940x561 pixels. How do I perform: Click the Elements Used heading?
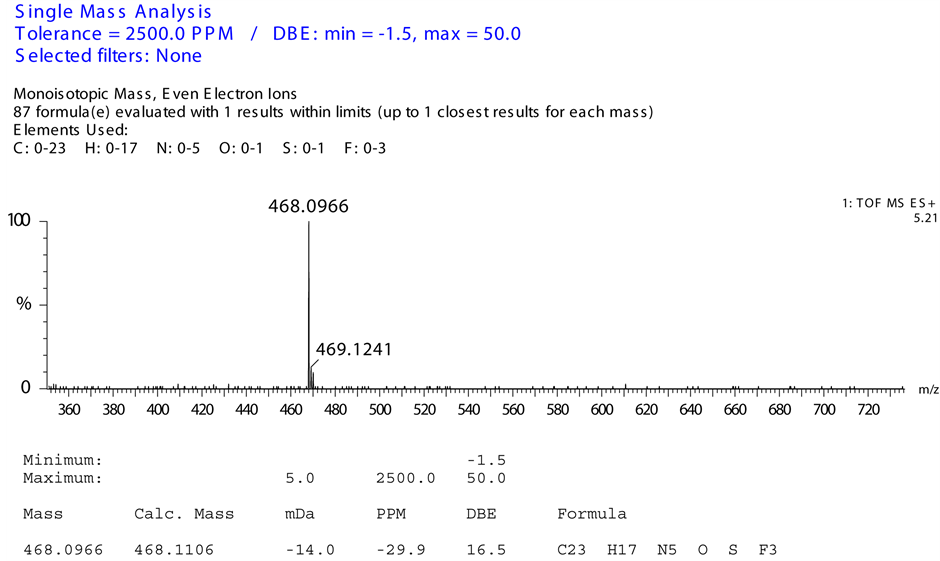[x=70, y=129]
